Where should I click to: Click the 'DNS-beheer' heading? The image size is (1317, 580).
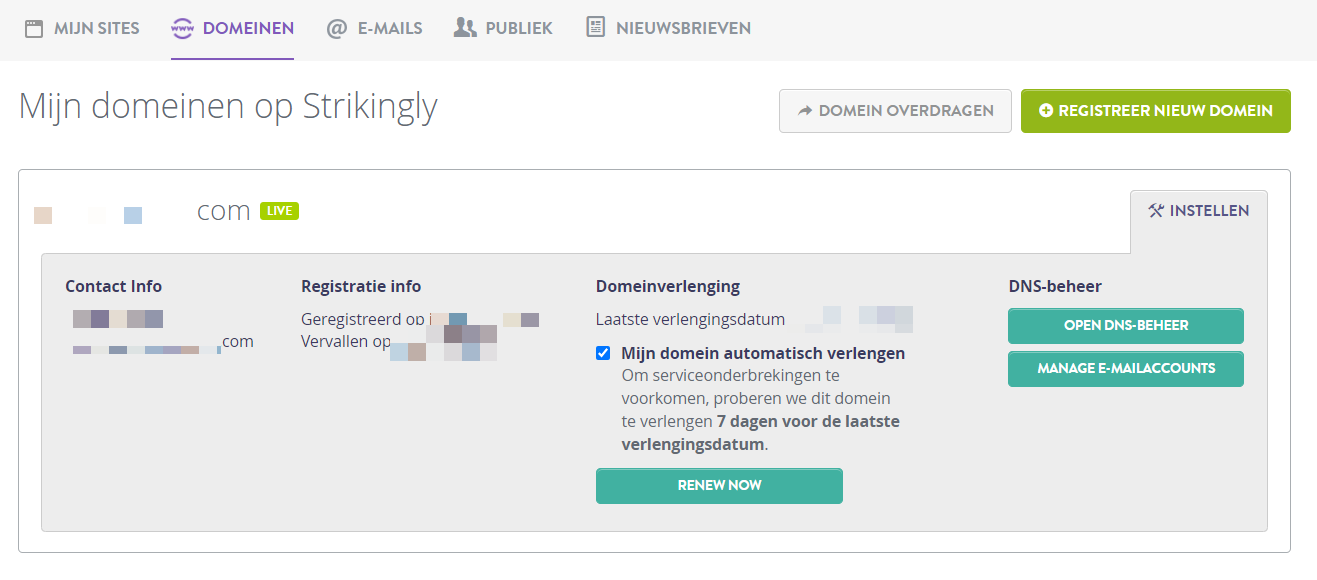(1055, 286)
